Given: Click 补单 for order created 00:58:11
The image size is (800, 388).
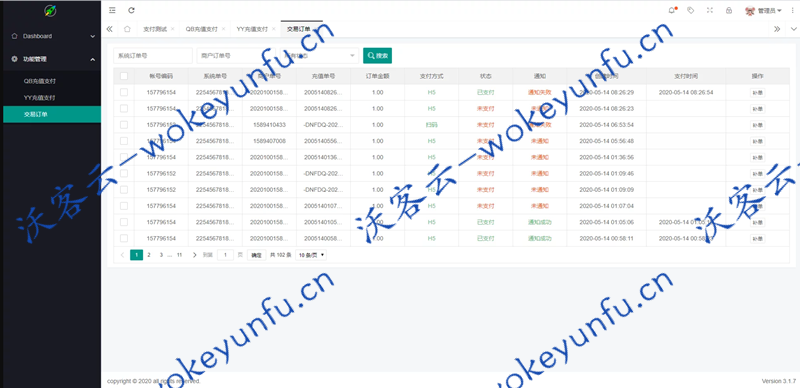Looking at the screenshot, I should (758, 238).
